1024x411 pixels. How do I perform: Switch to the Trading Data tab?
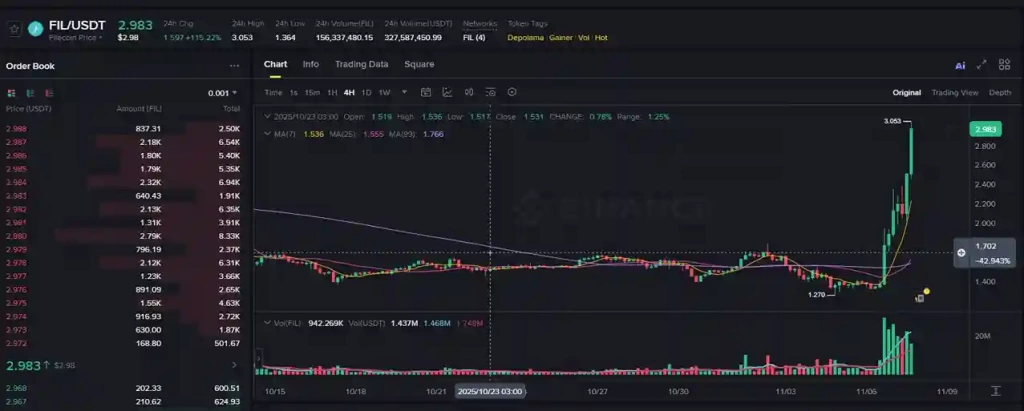pyautogui.click(x=361, y=64)
